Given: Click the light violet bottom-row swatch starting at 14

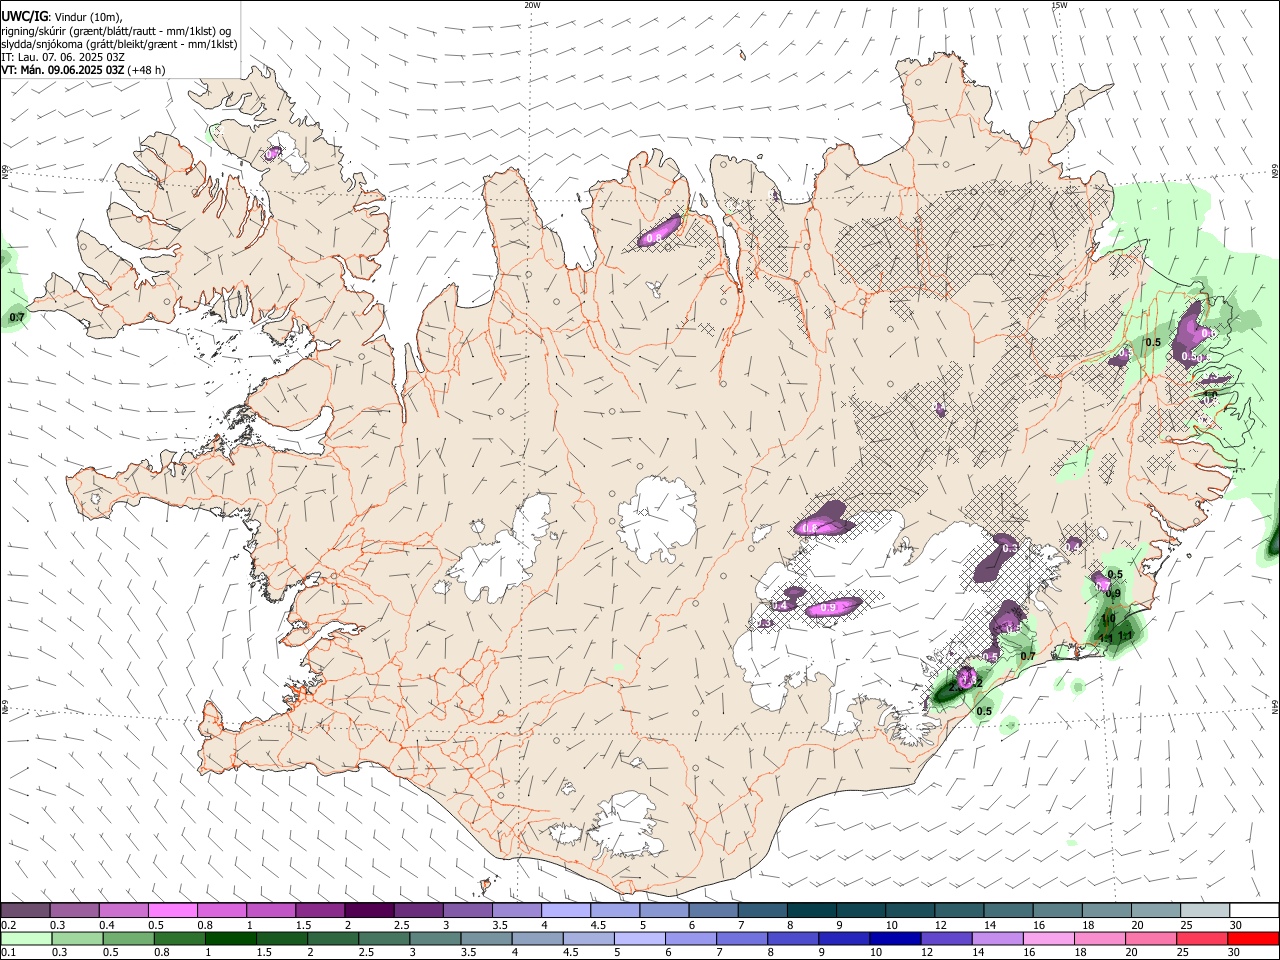Looking at the screenshot, I should (998, 939).
